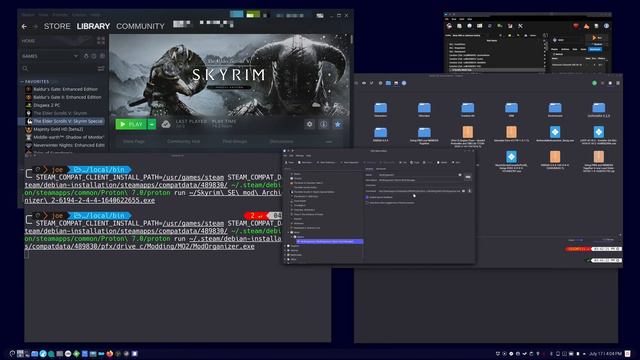Open the sixth folder in file manager top row
The width and height of the screenshot is (640, 360).
[x=598, y=109]
